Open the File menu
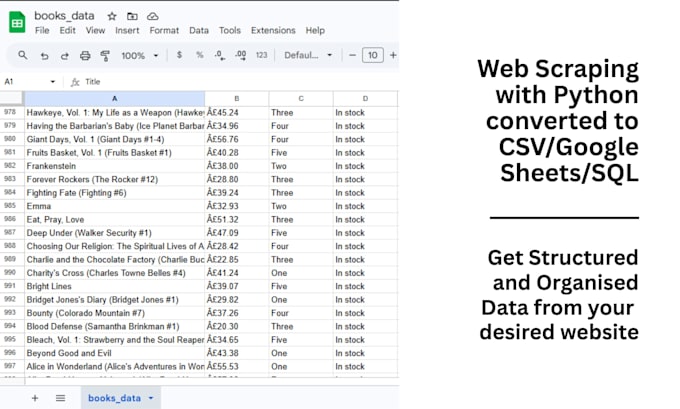 point(42,30)
